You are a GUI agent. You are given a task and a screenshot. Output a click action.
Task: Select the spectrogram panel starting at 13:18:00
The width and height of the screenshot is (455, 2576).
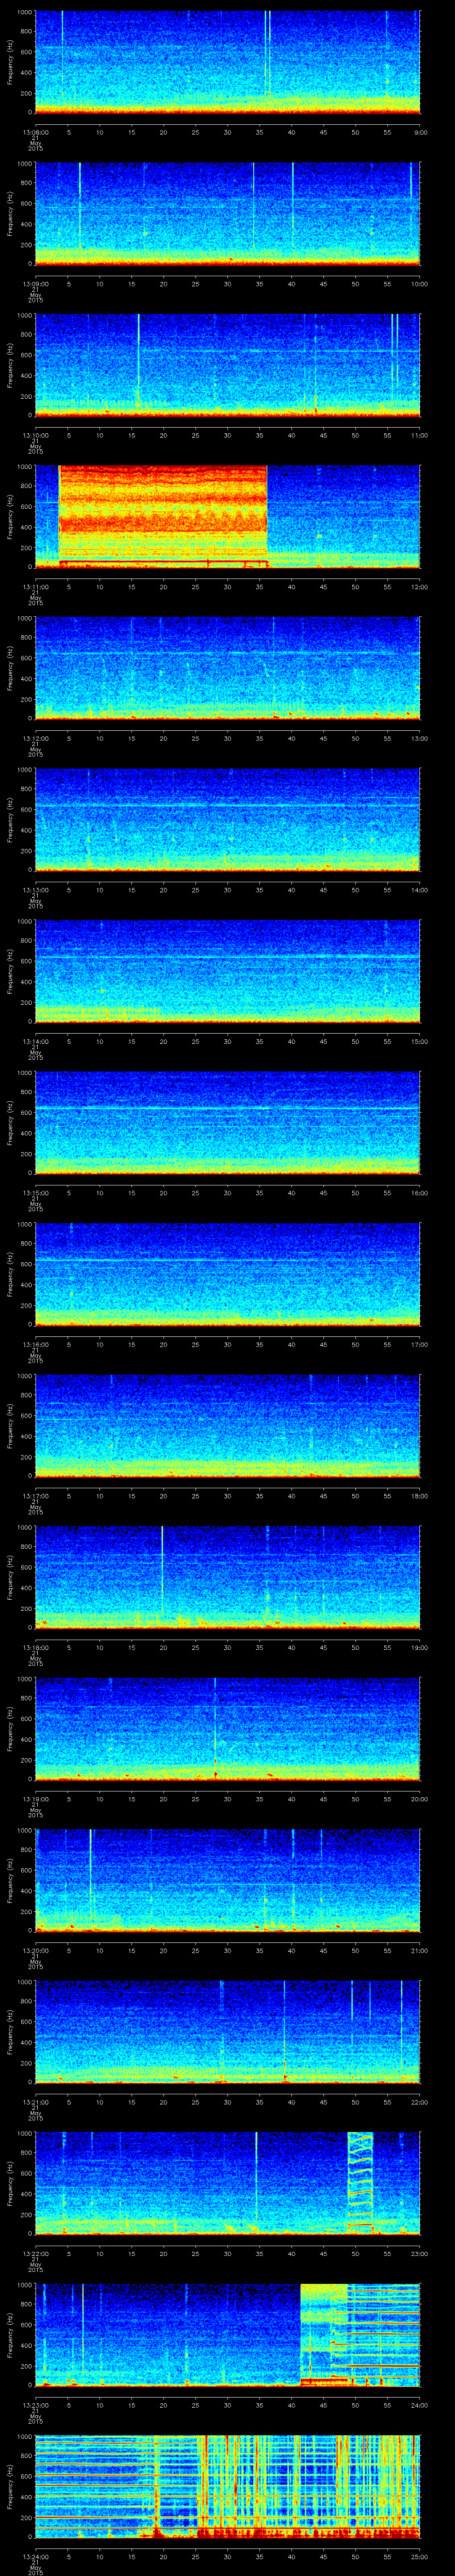pos(228,1577)
